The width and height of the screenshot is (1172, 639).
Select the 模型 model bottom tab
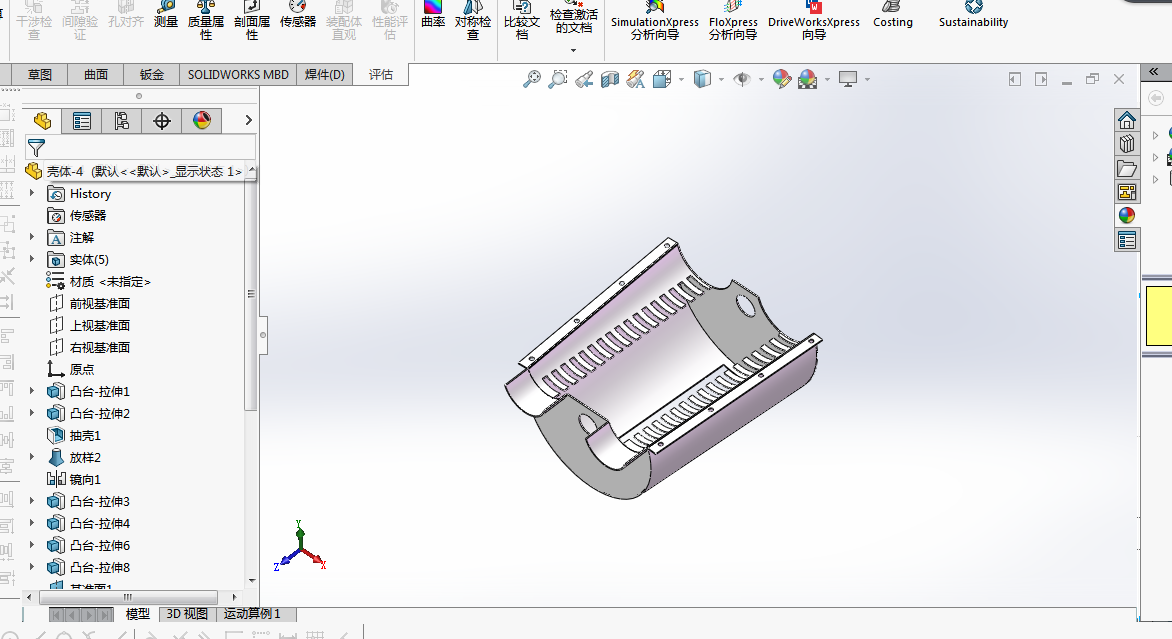[138, 614]
